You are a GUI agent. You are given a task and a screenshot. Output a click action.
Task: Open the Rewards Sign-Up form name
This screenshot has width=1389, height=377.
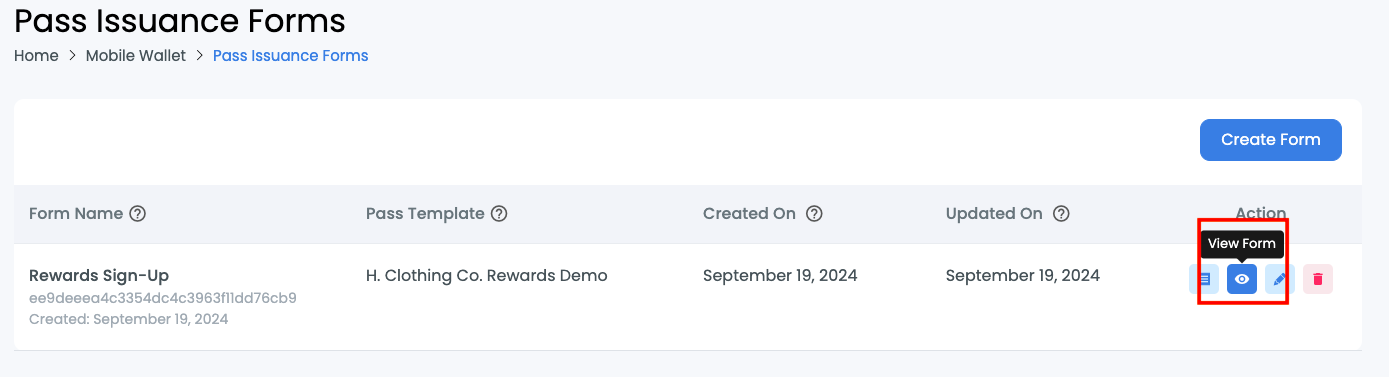pos(99,275)
